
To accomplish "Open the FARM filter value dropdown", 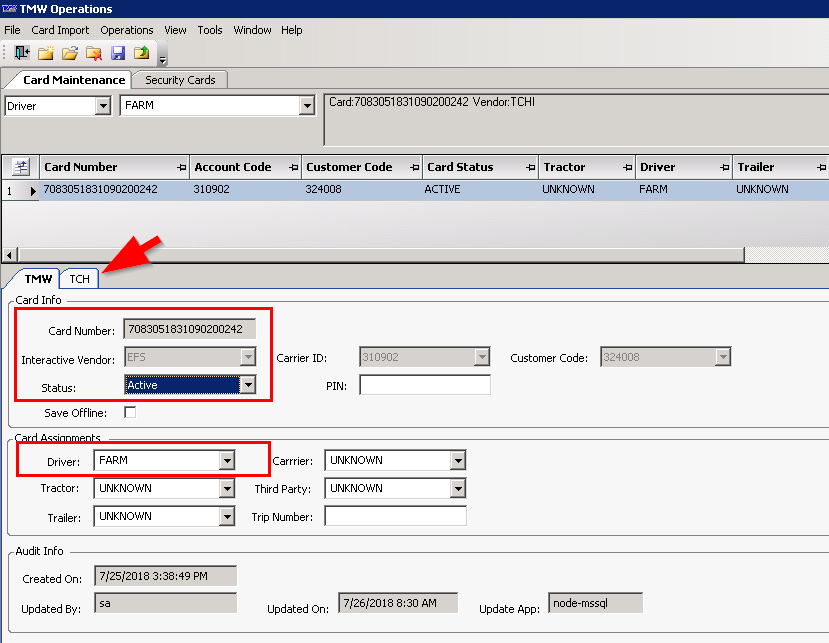I will click(x=307, y=106).
